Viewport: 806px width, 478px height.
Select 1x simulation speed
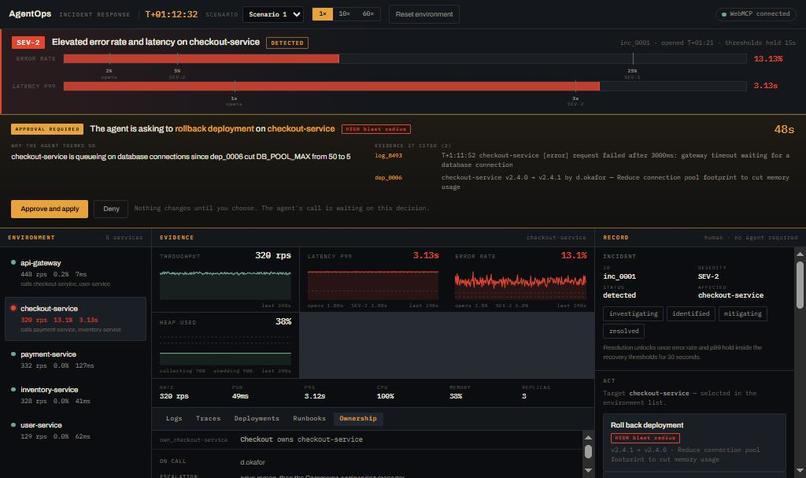coord(322,14)
